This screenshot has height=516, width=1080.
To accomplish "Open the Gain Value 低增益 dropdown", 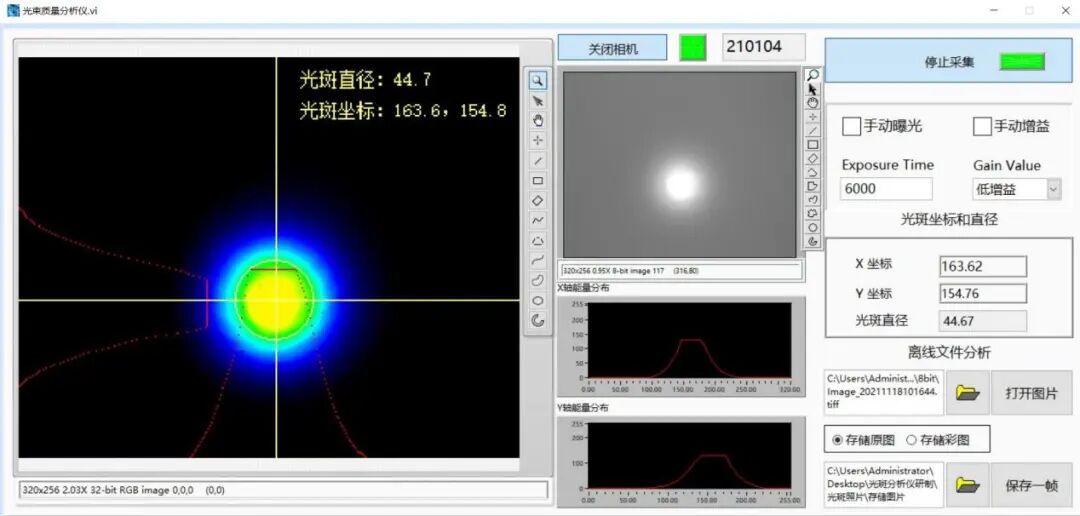I will (x=1054, y=189).
